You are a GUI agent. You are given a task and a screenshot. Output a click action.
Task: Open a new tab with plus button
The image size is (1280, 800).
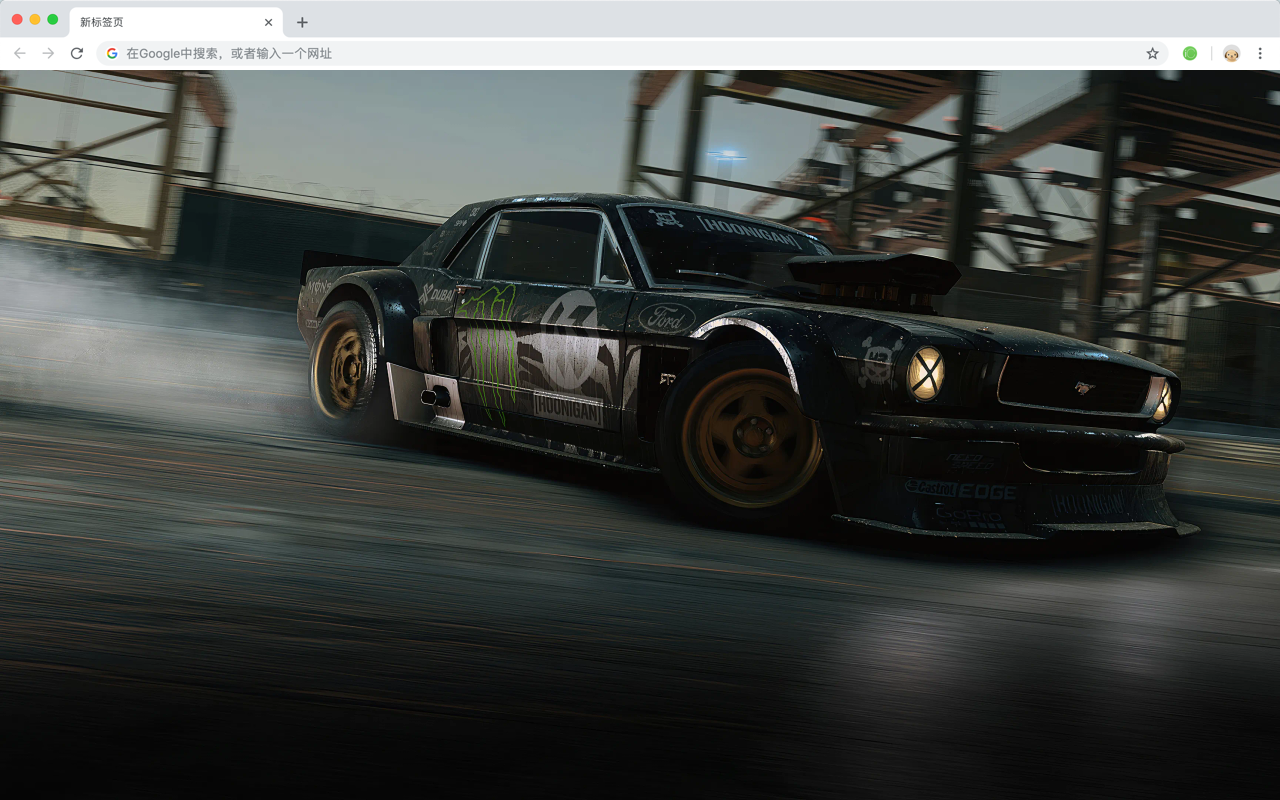(302, 22)
